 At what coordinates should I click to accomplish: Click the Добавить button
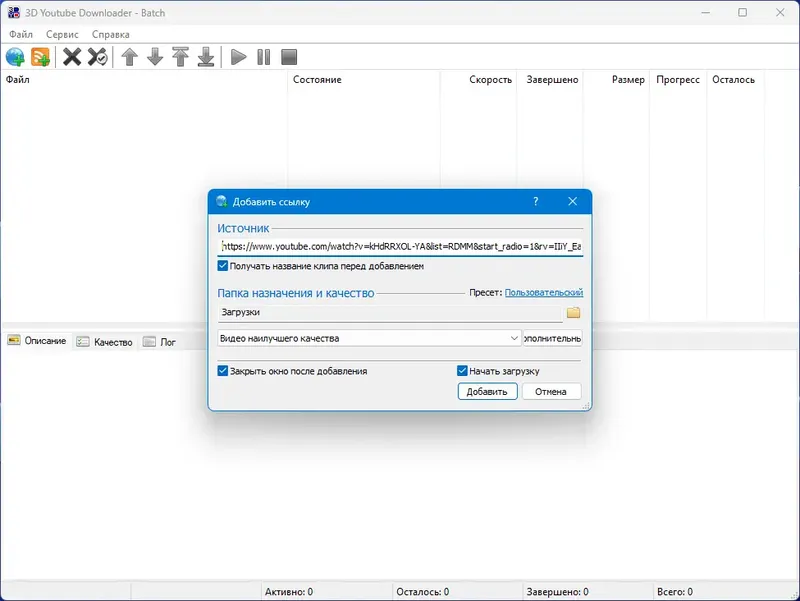point(487,392)
